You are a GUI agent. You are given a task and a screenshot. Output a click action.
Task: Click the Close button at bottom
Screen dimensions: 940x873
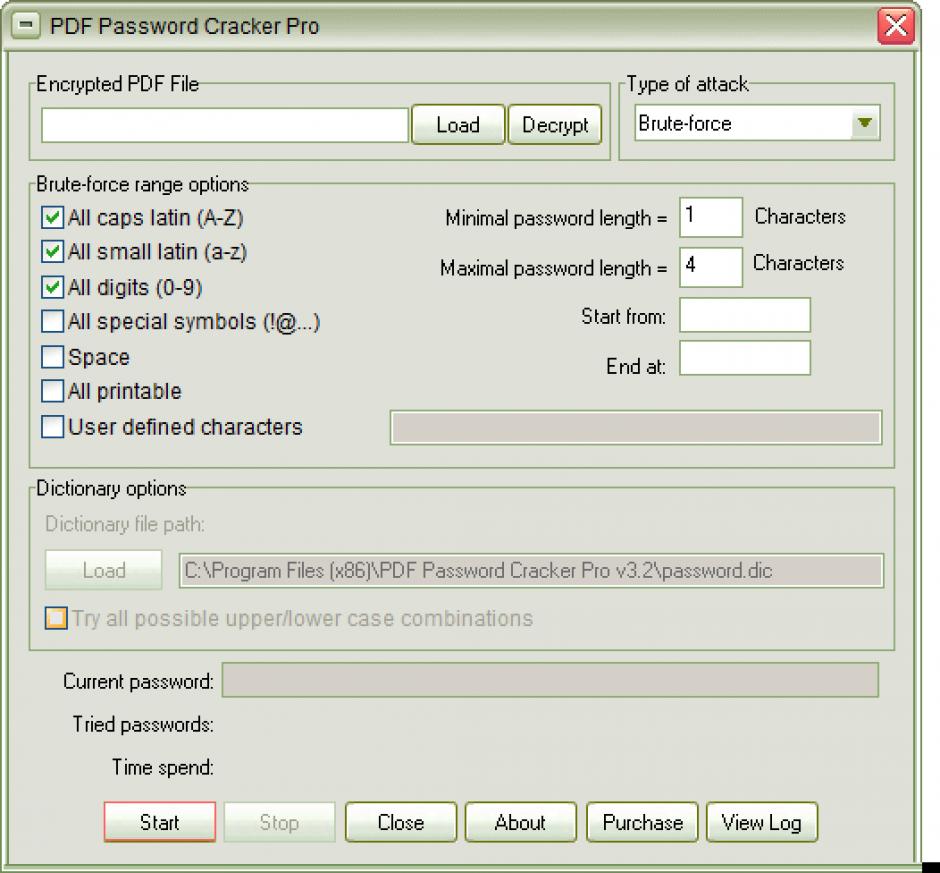[x=400, y=822]
